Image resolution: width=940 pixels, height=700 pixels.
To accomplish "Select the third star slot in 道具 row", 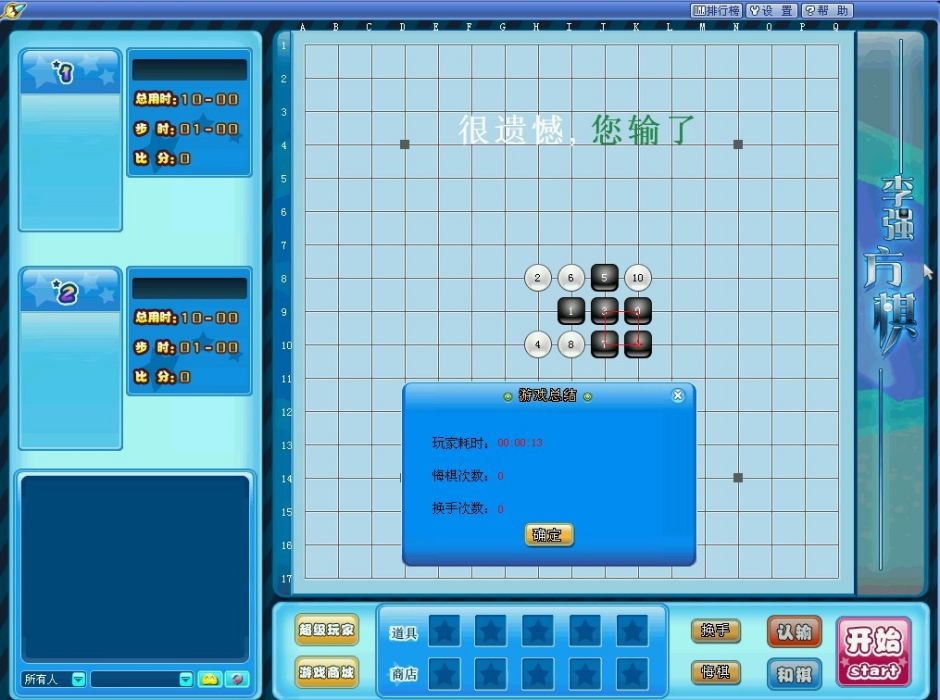I will click(x=538, y=631).
